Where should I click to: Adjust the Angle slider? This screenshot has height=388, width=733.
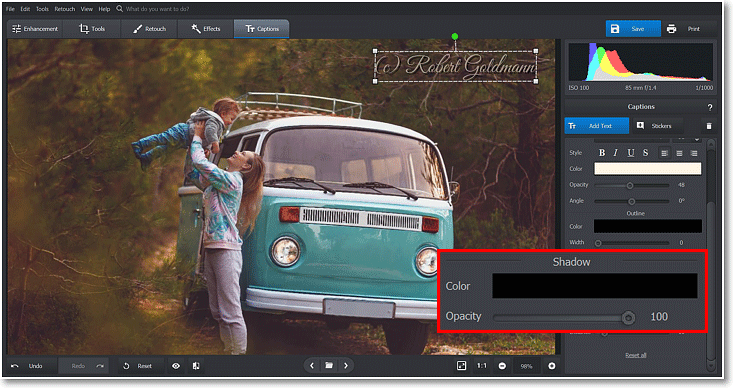(632, 201)
